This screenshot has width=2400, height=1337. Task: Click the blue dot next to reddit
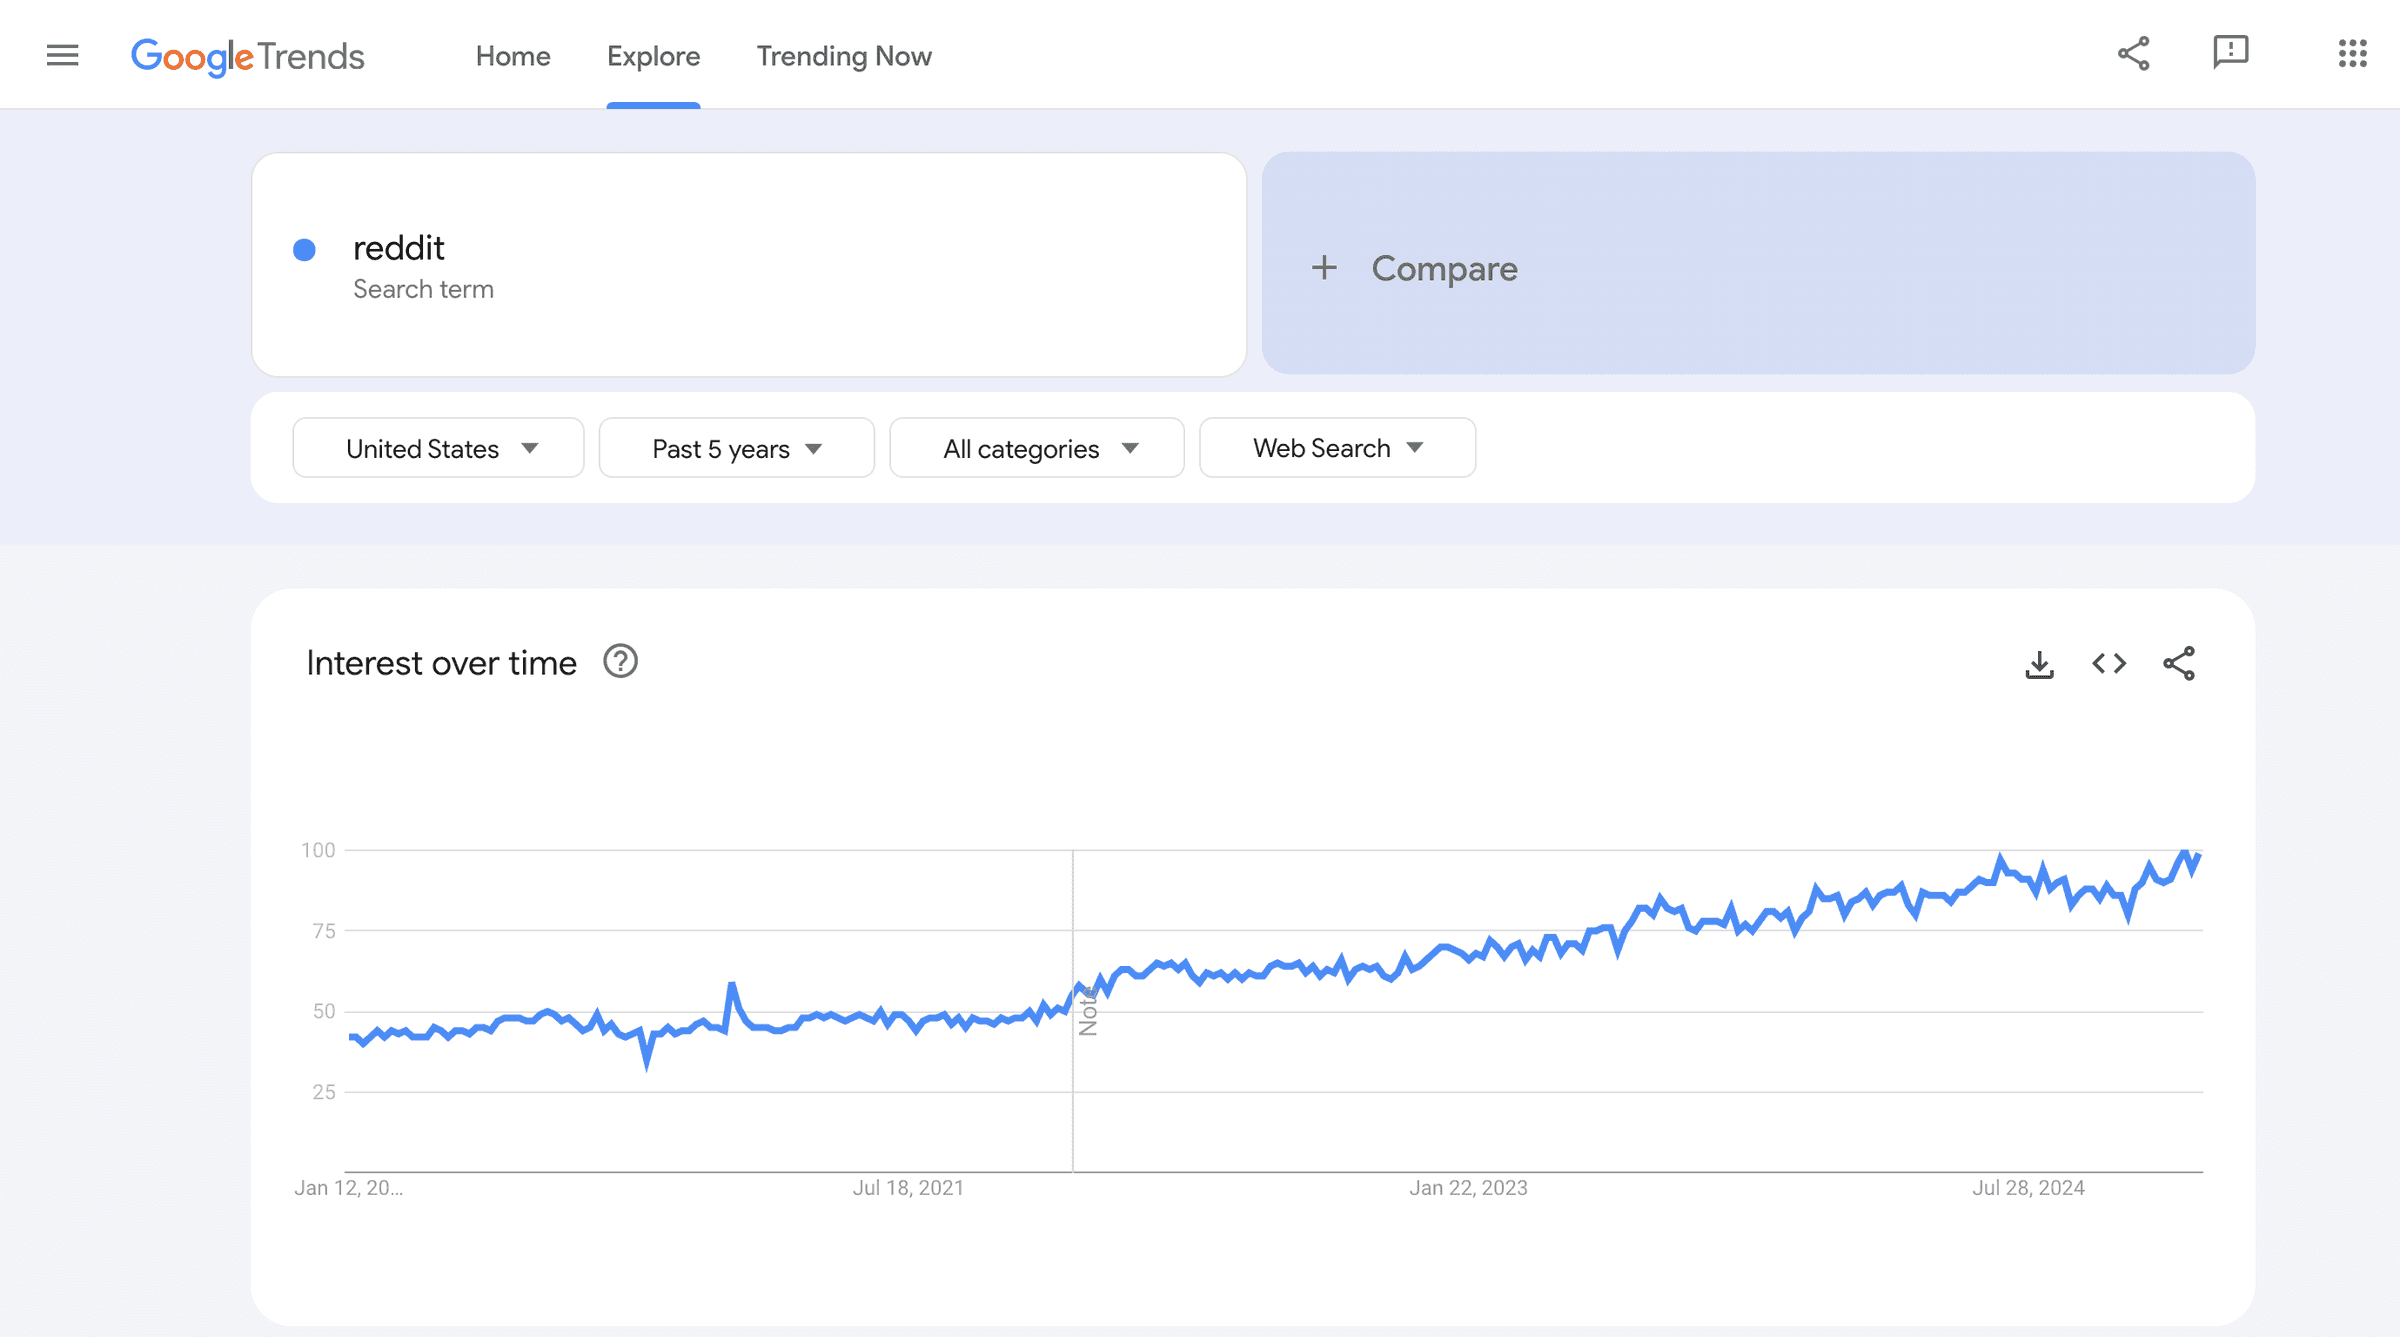pyautogui.click(x=304, y=250)
